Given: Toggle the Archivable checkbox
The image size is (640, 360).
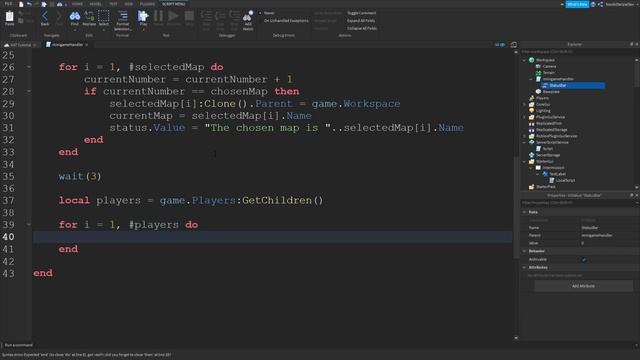Looking at the screenshot, I should [x=584, y=260].
